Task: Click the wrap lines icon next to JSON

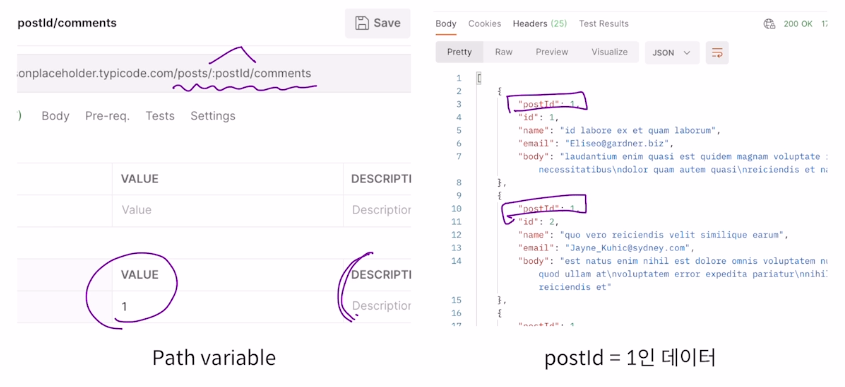Action: [x=717, y=53]
